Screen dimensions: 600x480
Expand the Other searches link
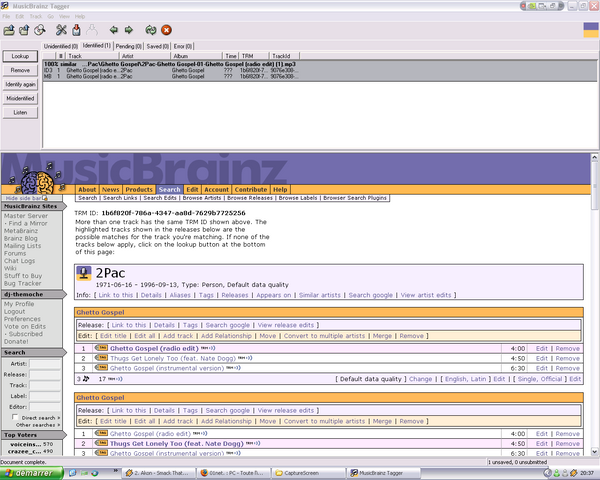point(38,425)
